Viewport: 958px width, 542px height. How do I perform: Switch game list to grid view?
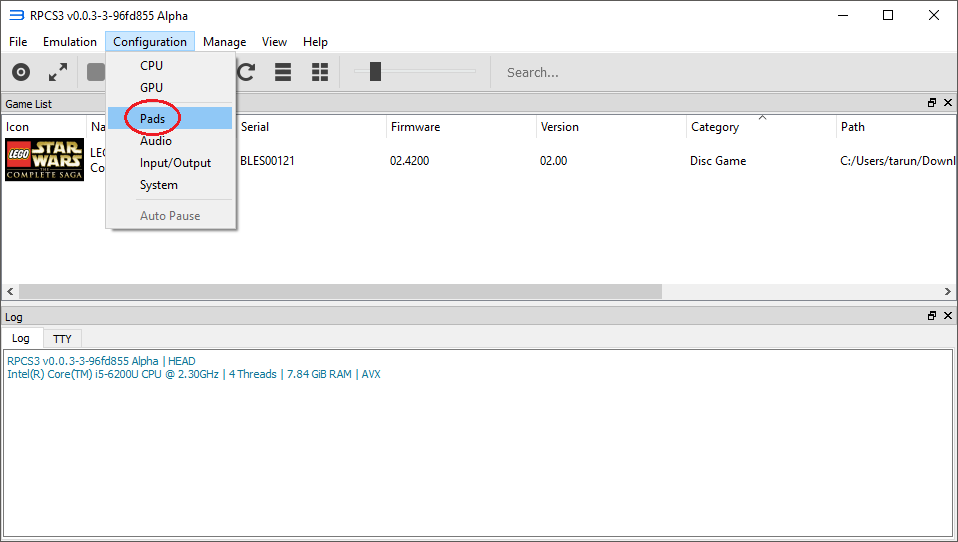320,72
